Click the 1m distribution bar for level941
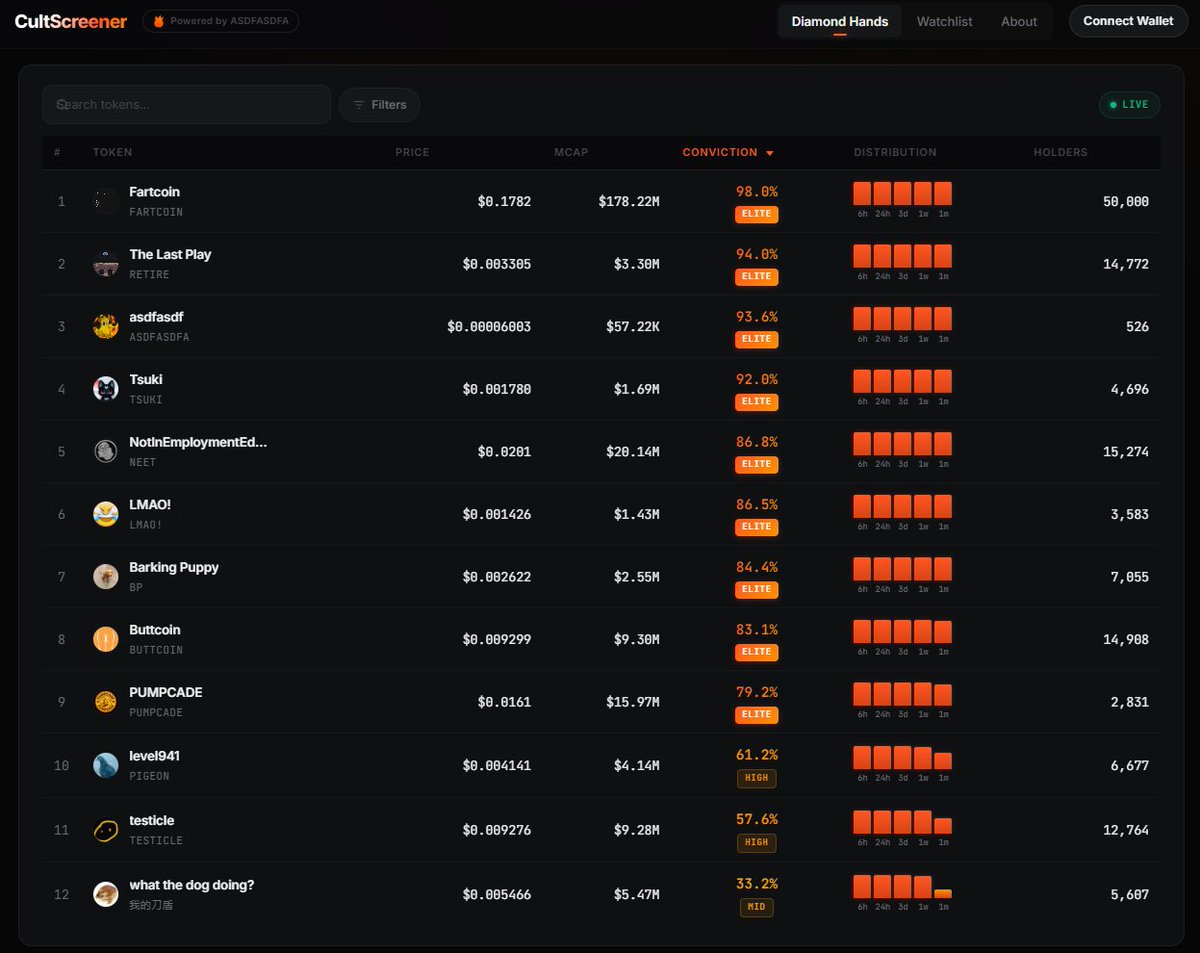The image size is (1200, 953). pos(943,761)
